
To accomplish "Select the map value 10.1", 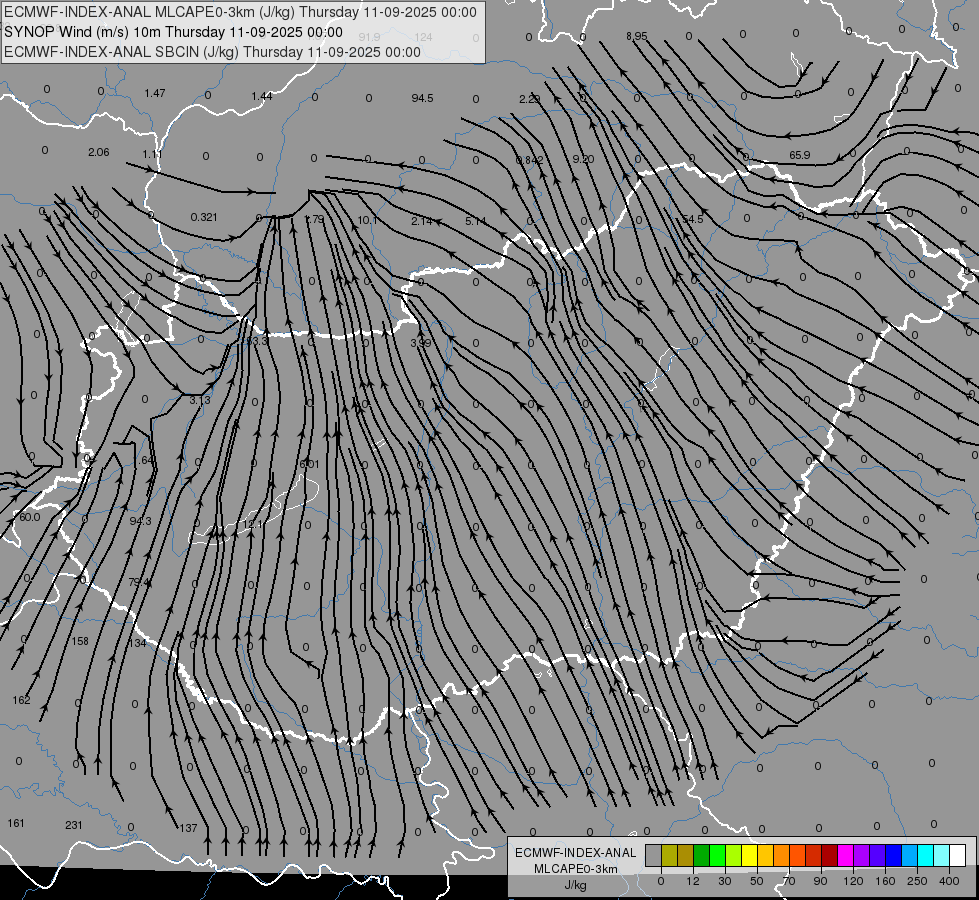I will 368,220.
